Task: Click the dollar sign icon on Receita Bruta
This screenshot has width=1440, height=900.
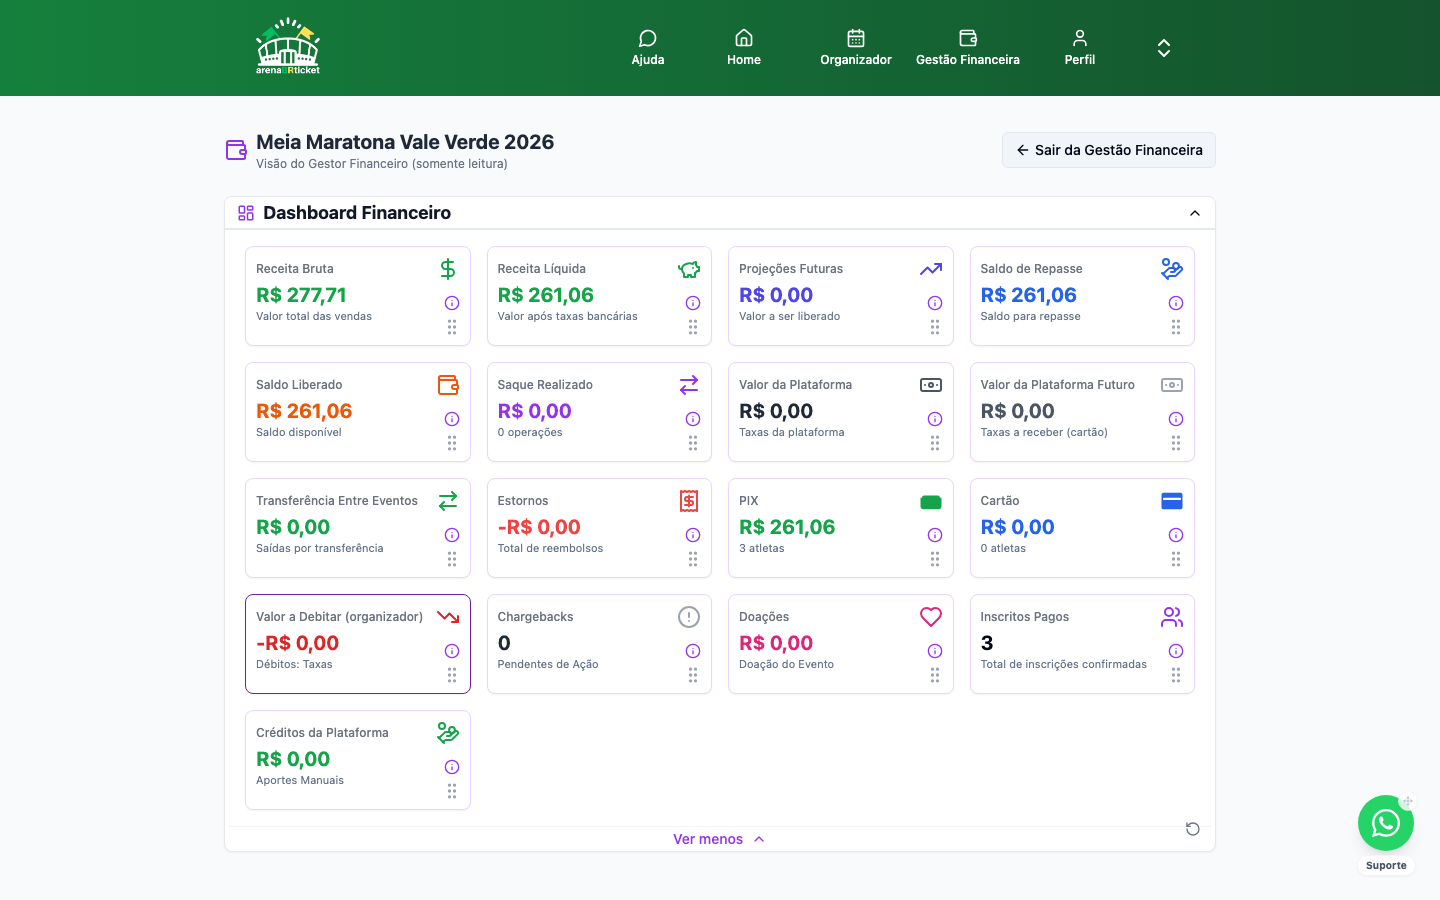Action: tap(448, 269)
